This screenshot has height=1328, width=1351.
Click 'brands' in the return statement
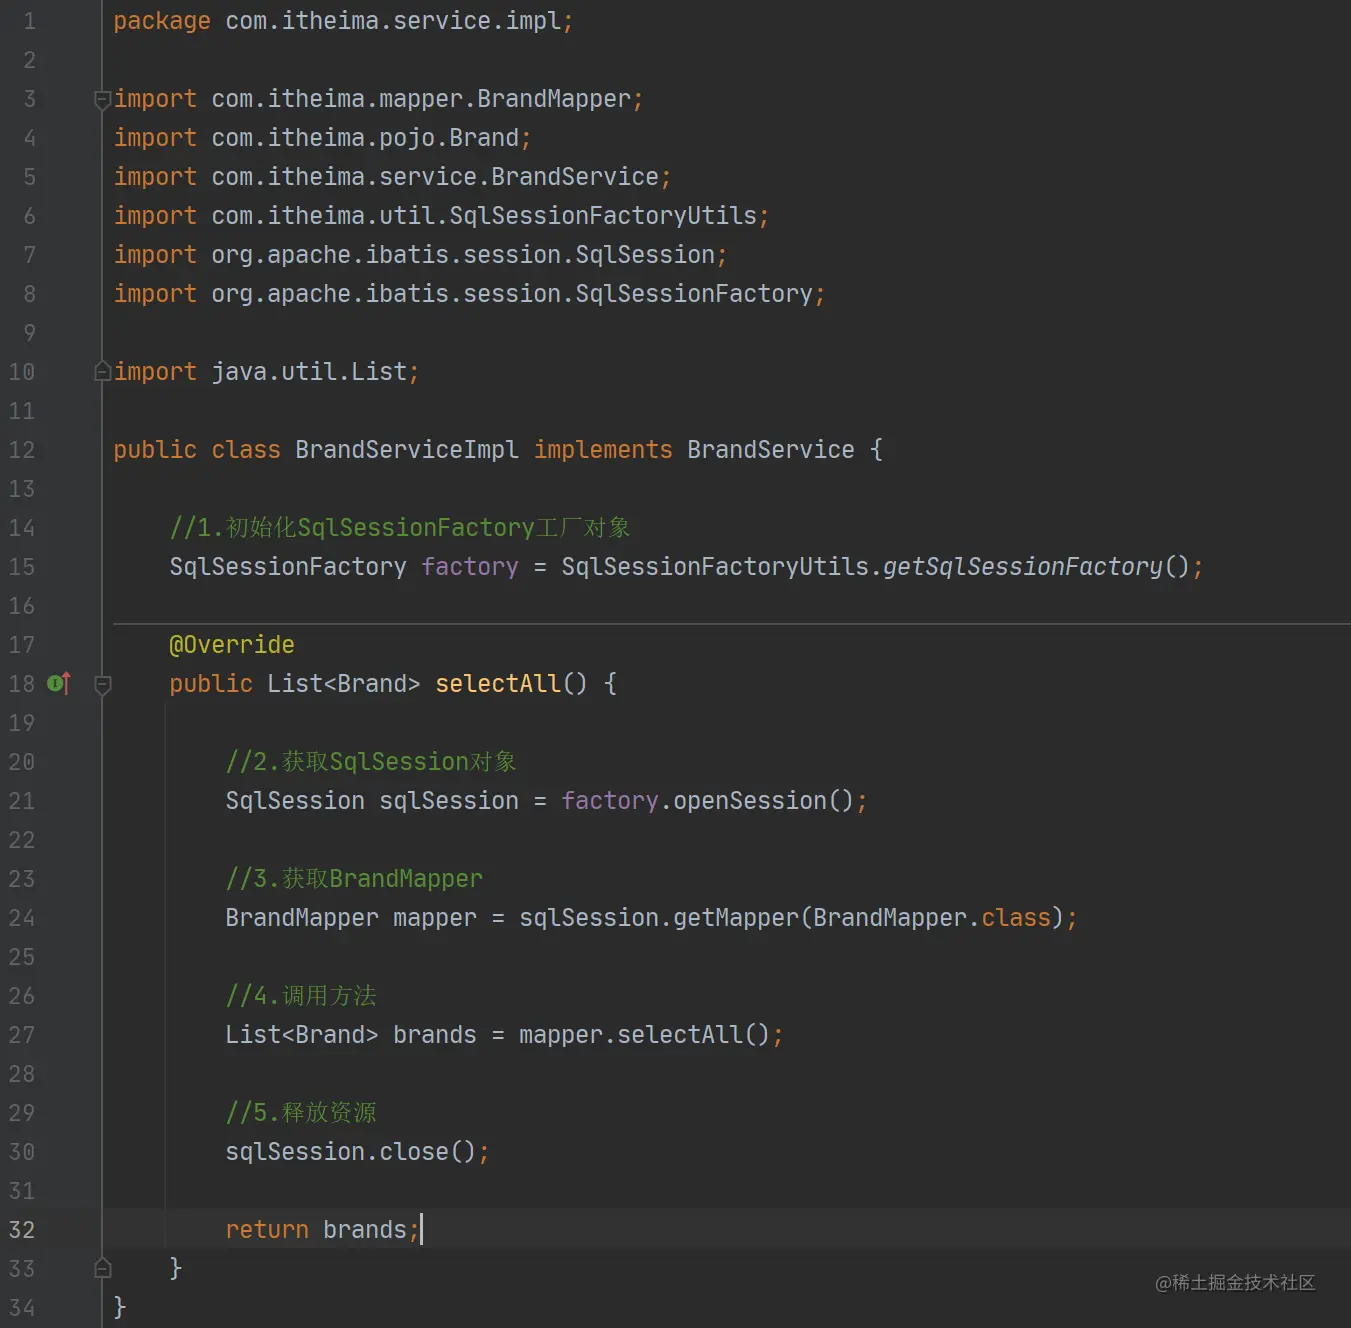pyautogui.click(x=365, y=1230)
